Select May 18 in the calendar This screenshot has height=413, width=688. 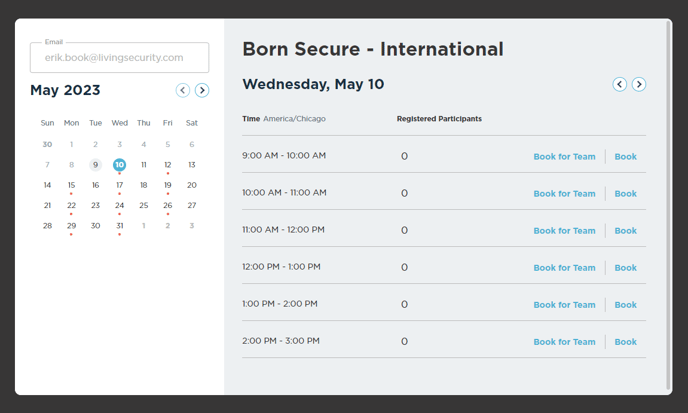click(143, 185)
